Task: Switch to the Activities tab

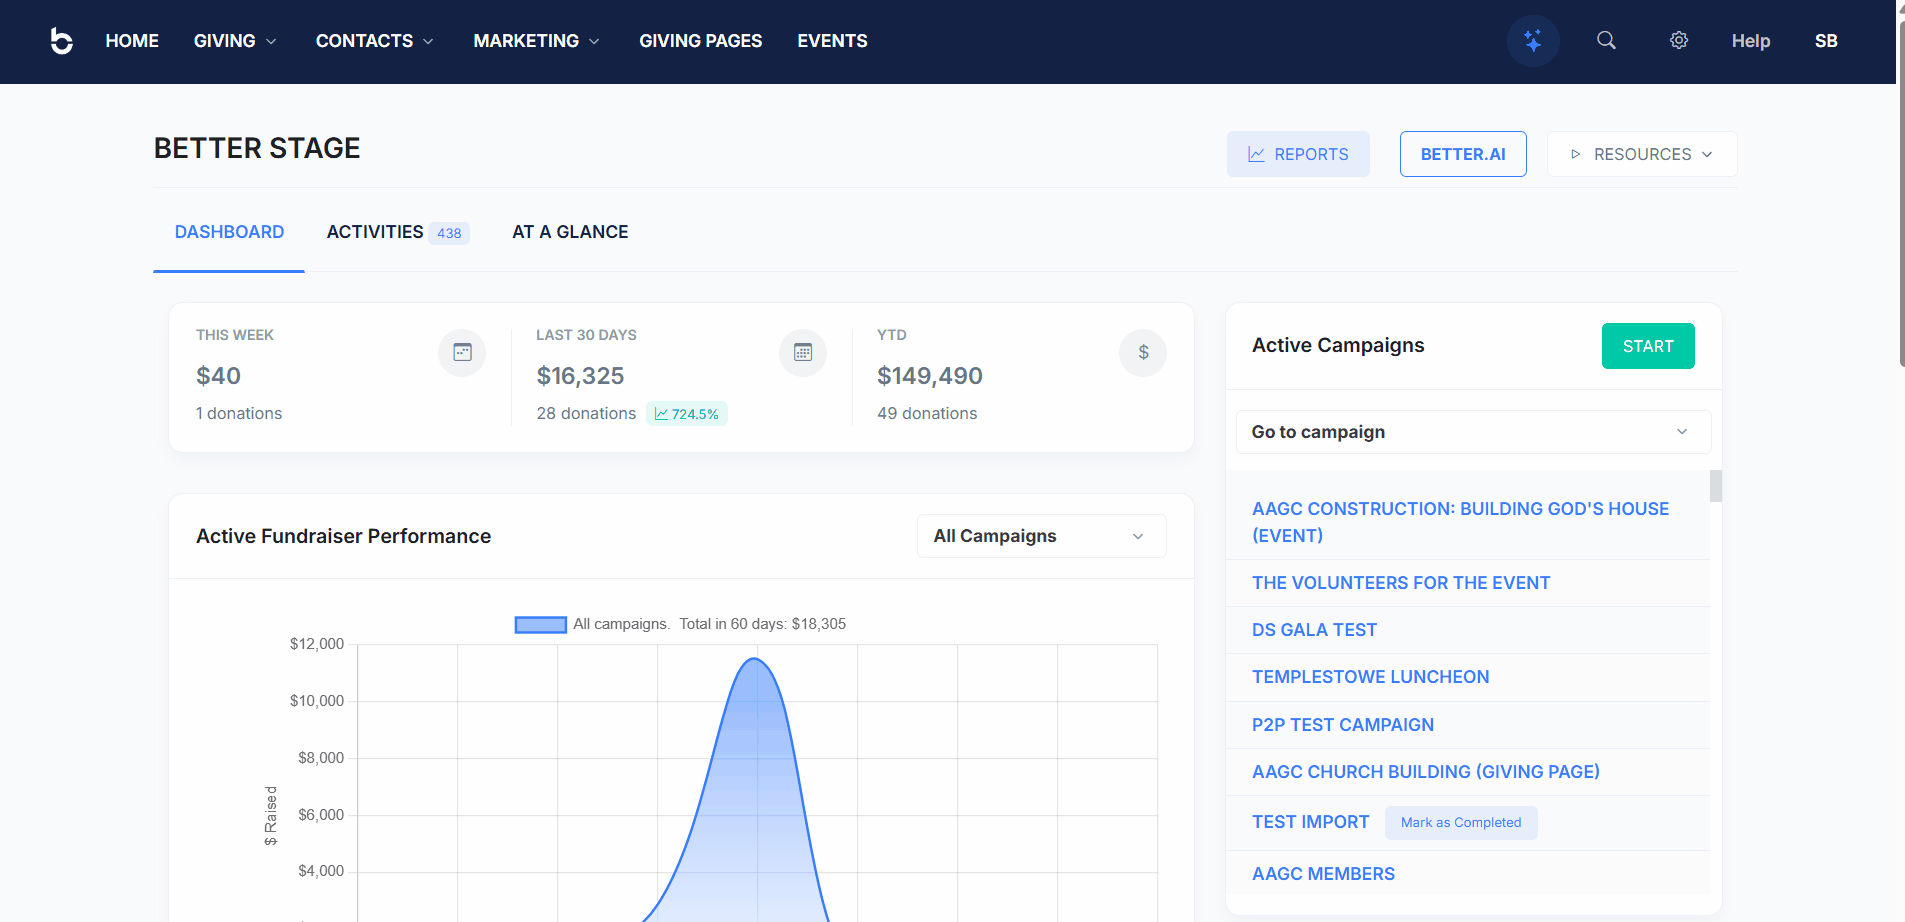Action: [x=398, y=232]
